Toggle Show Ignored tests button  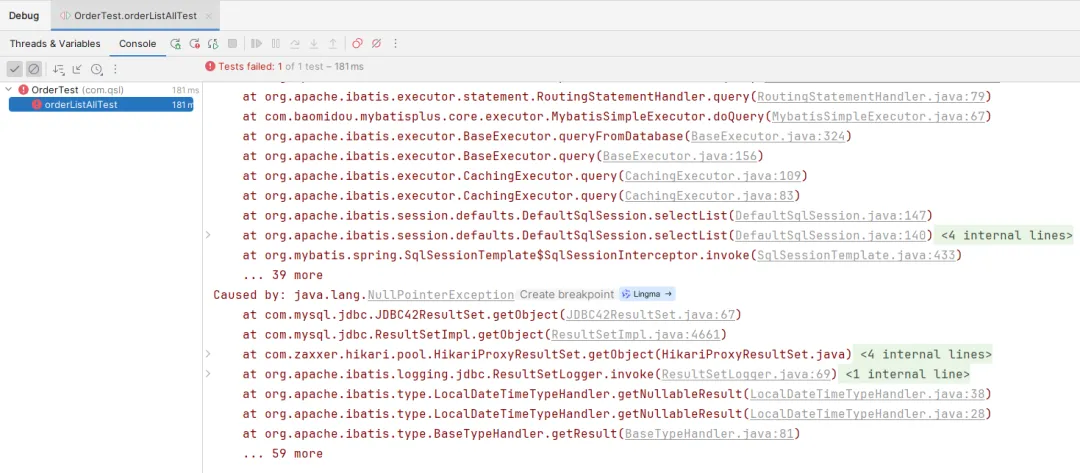pos(34,69)
